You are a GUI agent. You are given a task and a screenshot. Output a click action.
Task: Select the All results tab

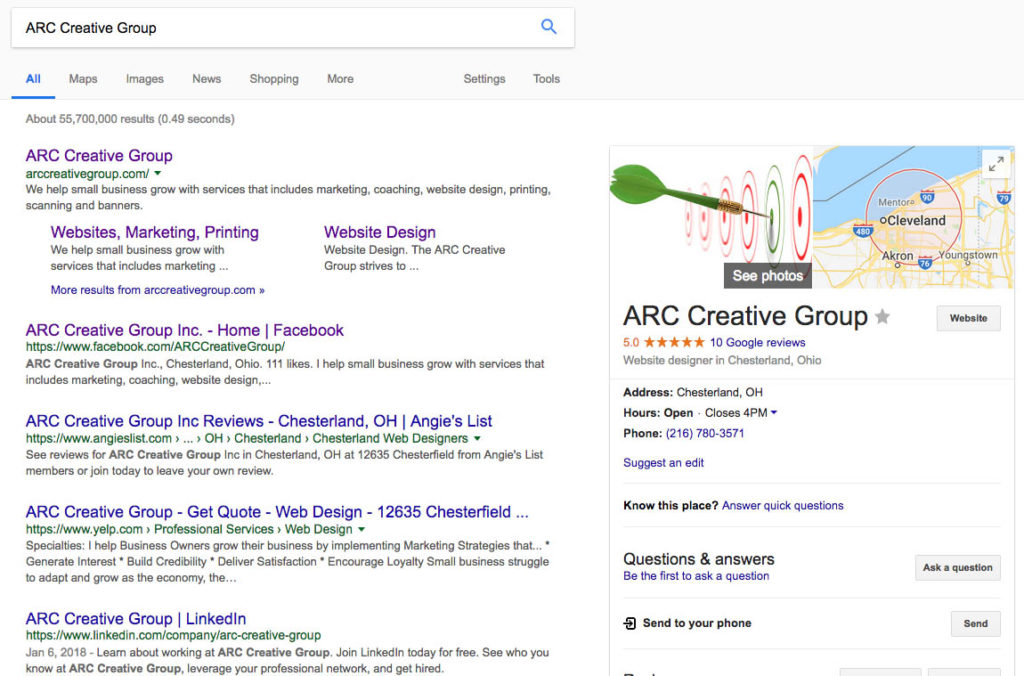[x=33, y=79]
